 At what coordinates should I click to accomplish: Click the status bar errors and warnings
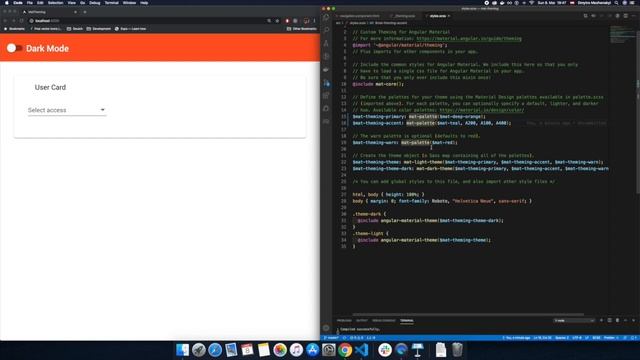[356, 338]
